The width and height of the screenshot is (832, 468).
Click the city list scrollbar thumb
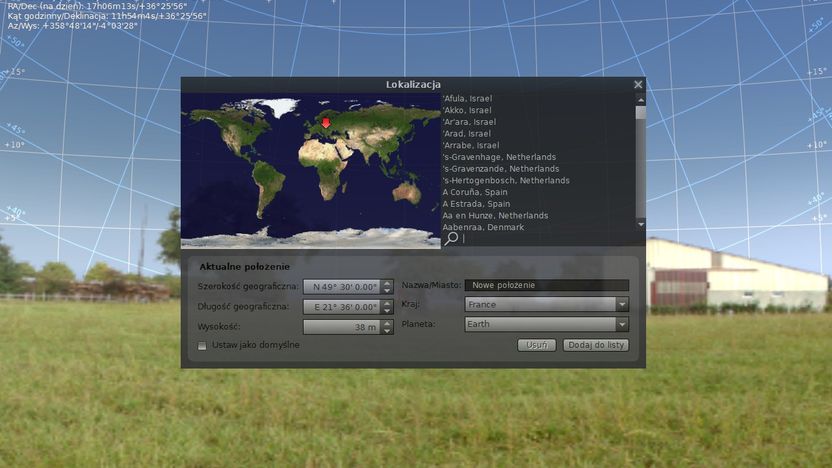[641, 112]
